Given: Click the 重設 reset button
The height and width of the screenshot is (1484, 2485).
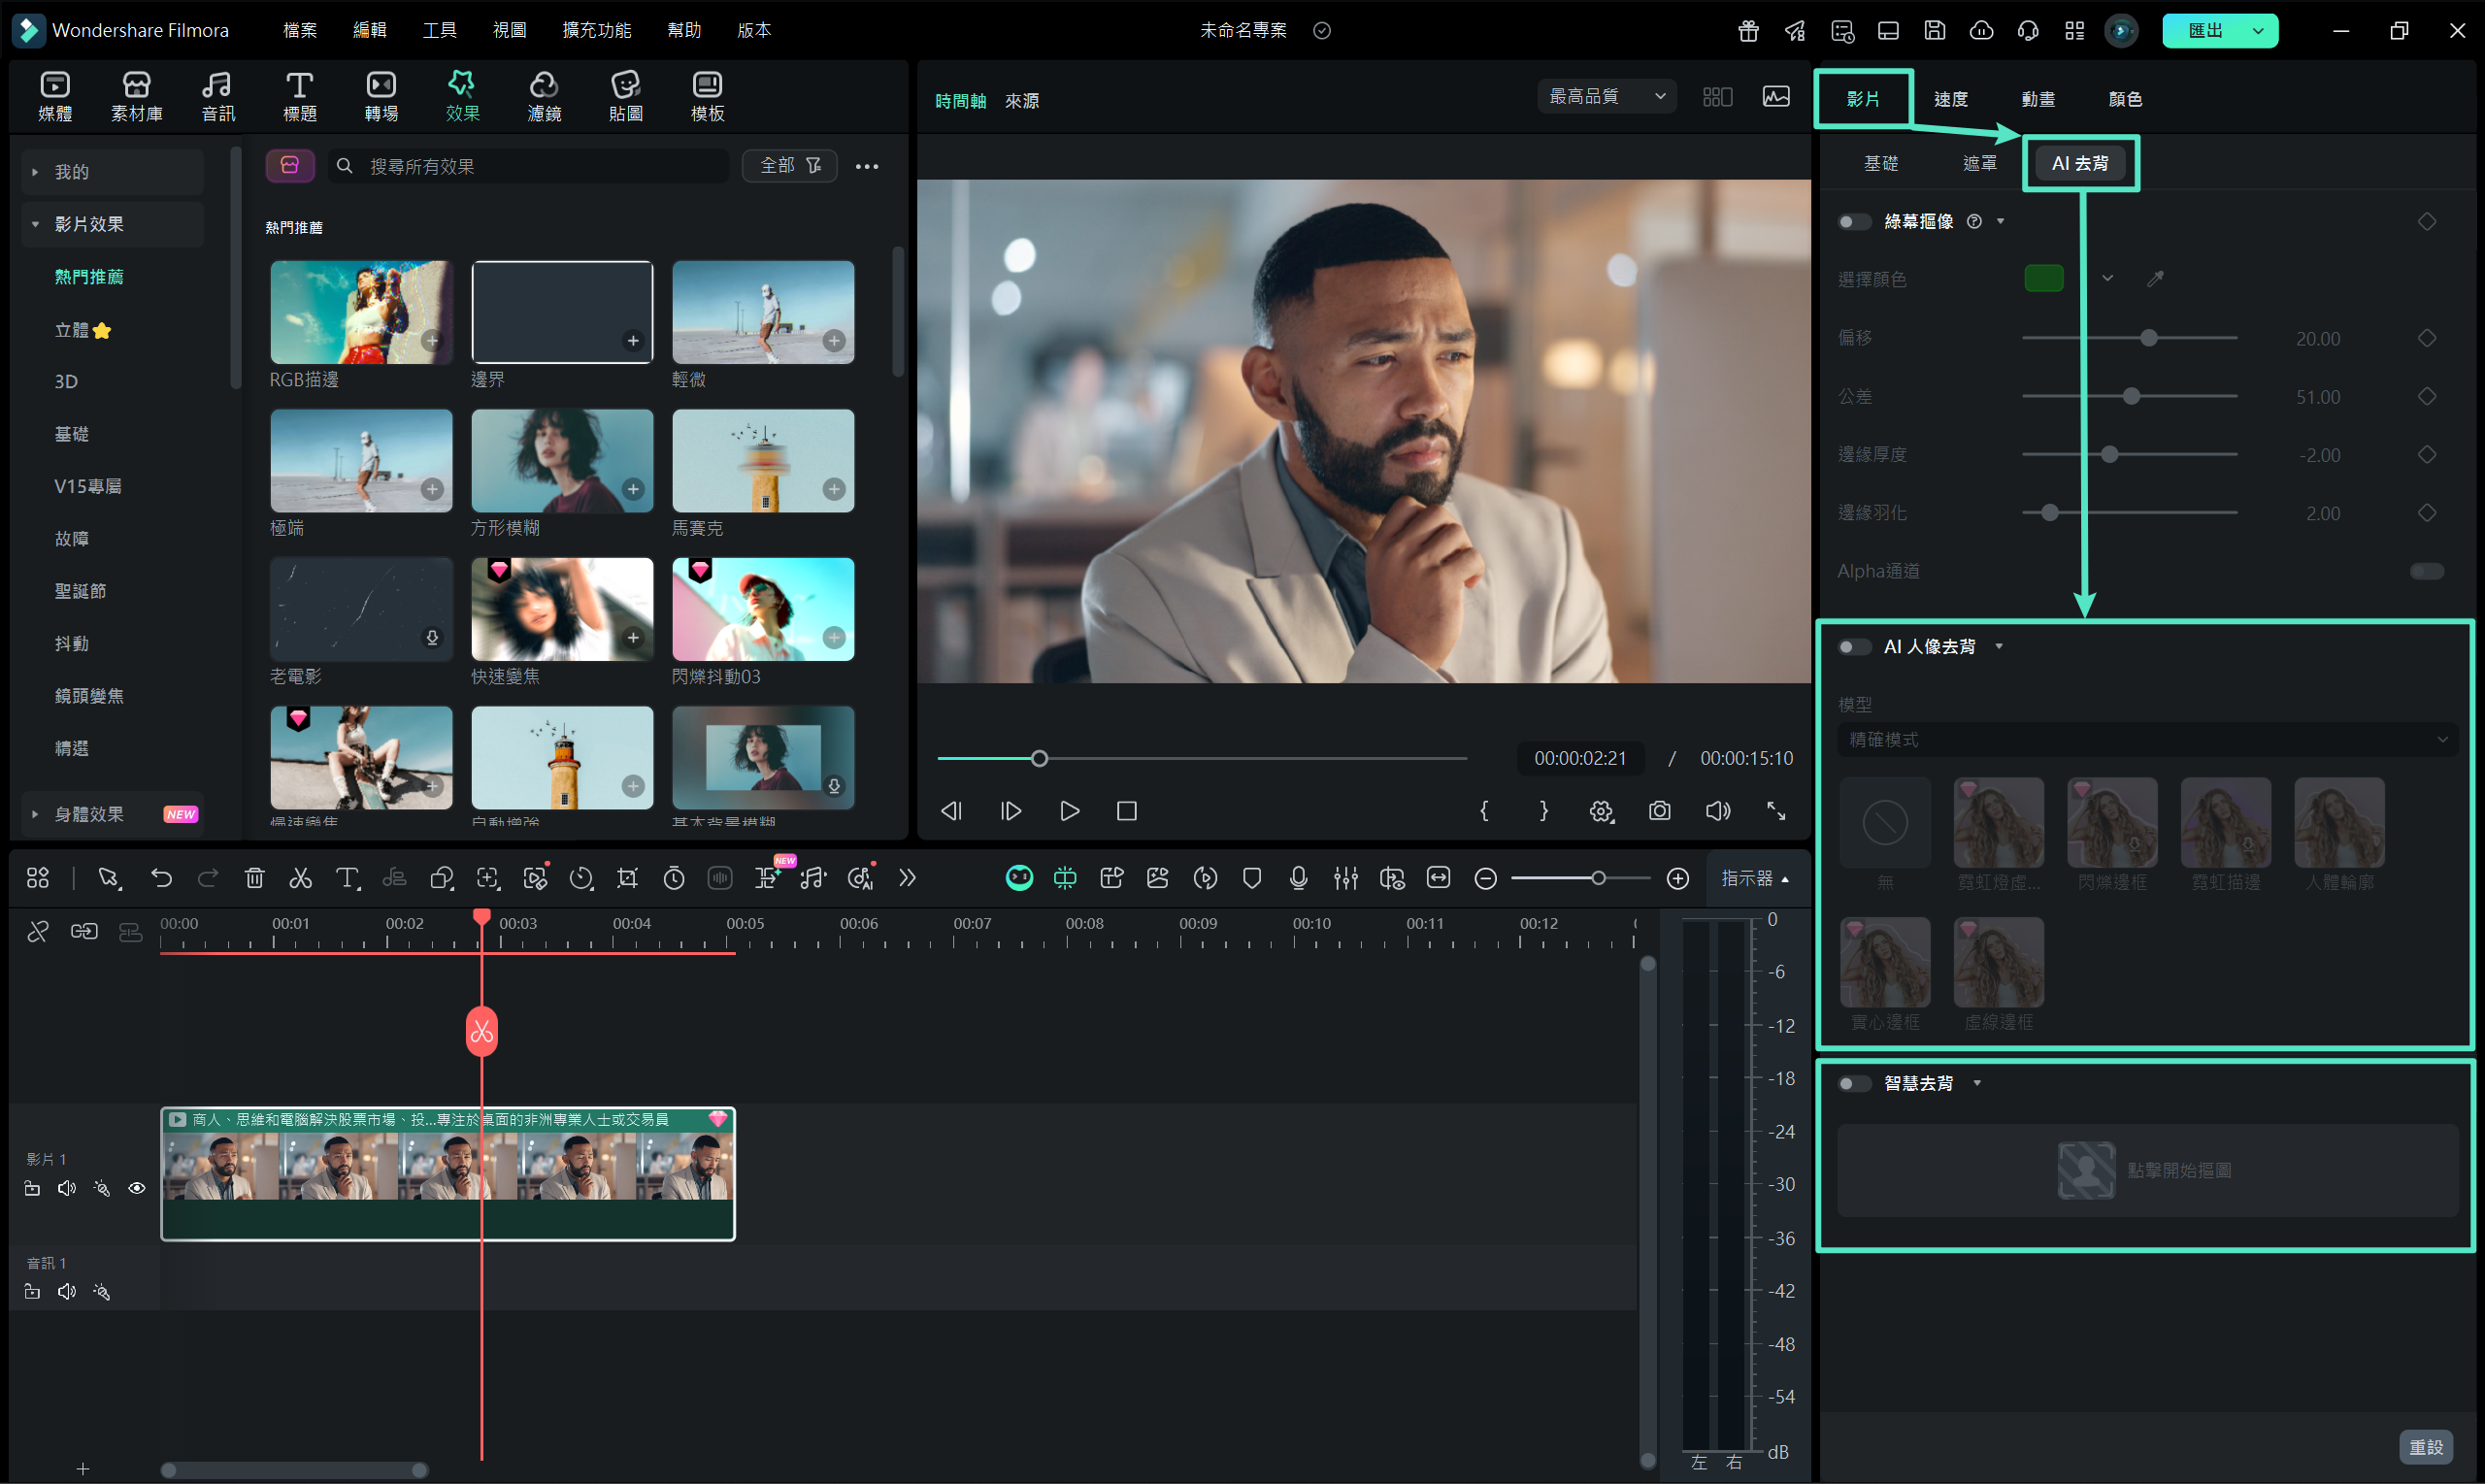Looking at the screenshot, I should tap(2425, 1447).
